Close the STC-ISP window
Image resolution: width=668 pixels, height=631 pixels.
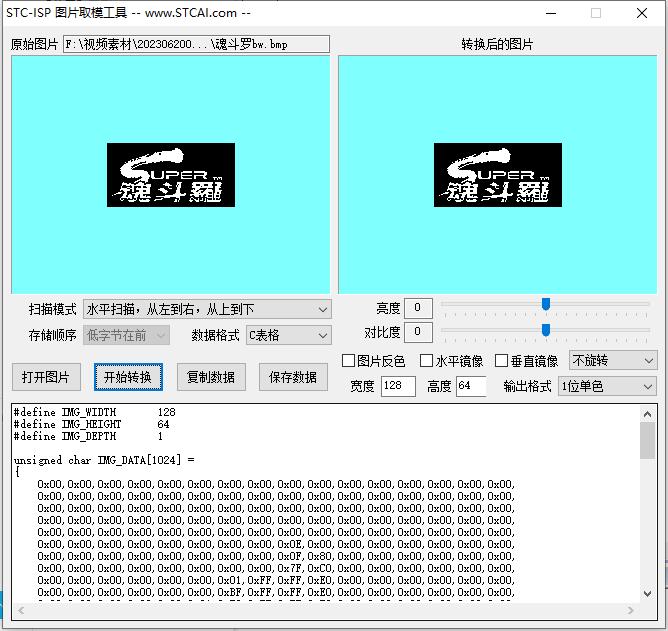642,13
